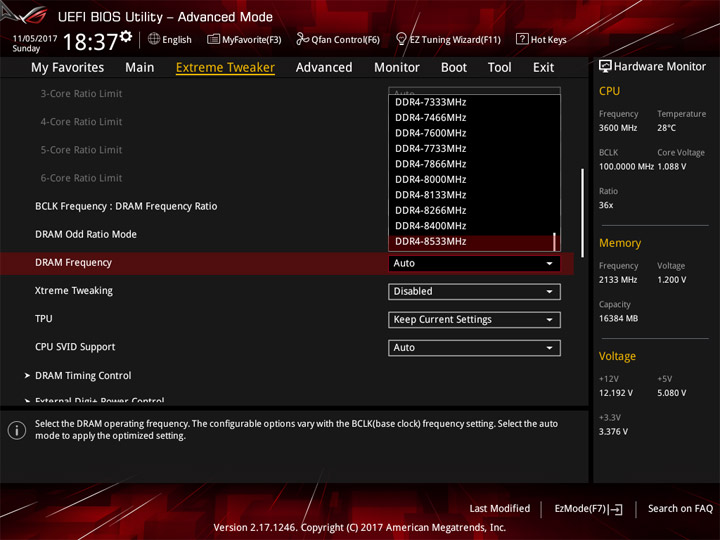The image size is (720, 540).
Task: Launch EZ Tuning Wizard(F11) bulb icon
Action: pyautogui.click(x=401, y=39)
